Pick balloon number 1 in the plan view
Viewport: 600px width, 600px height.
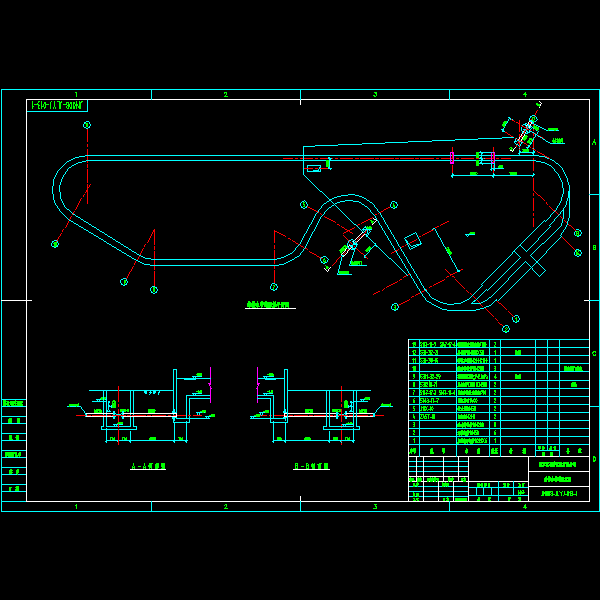pos(516,319)
